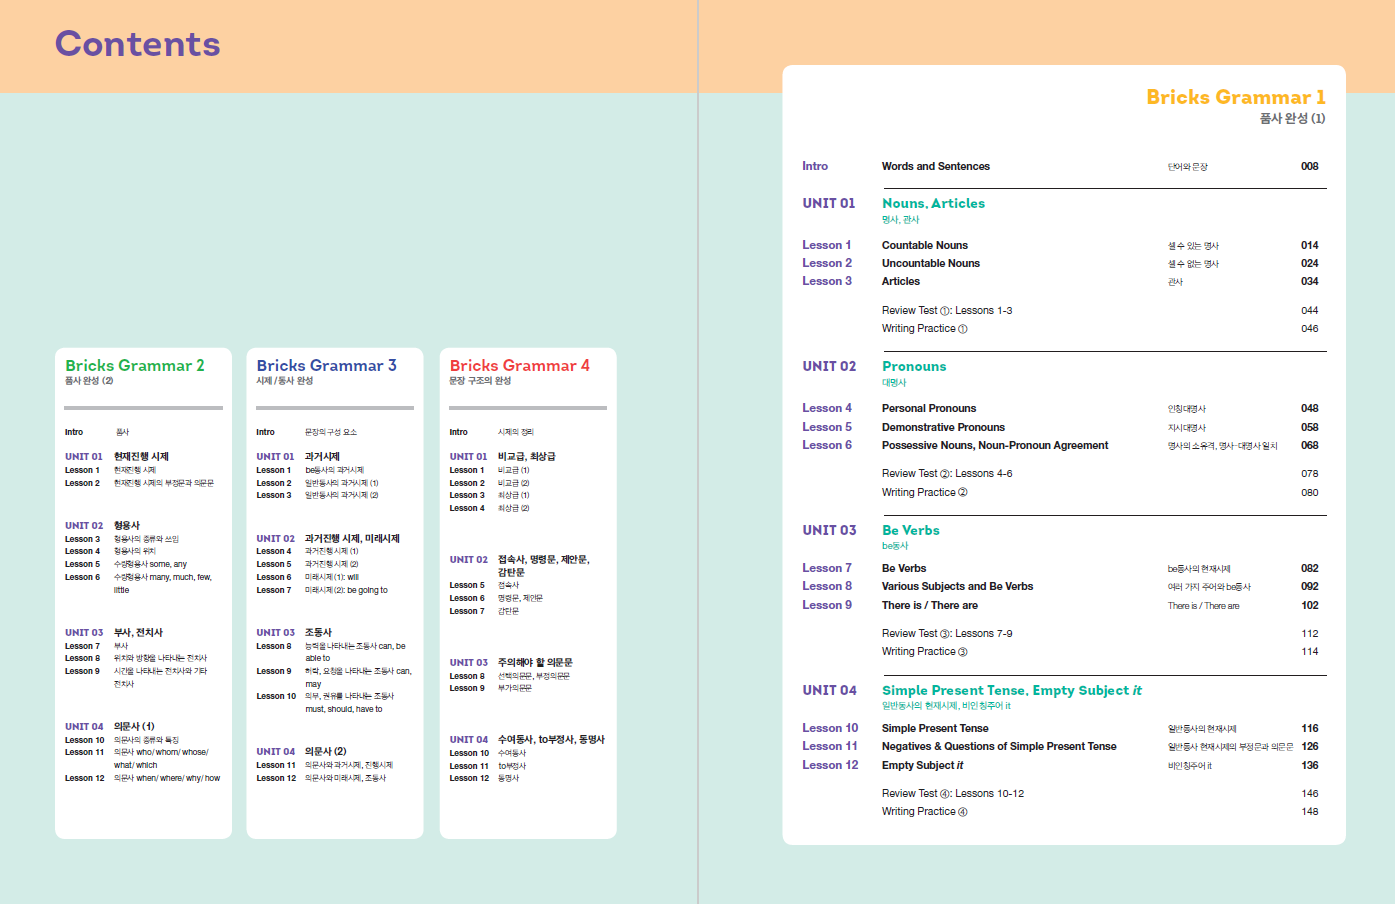Click "Writing Practice ①" entry
Screen dimensions: 1395x904
925,328
